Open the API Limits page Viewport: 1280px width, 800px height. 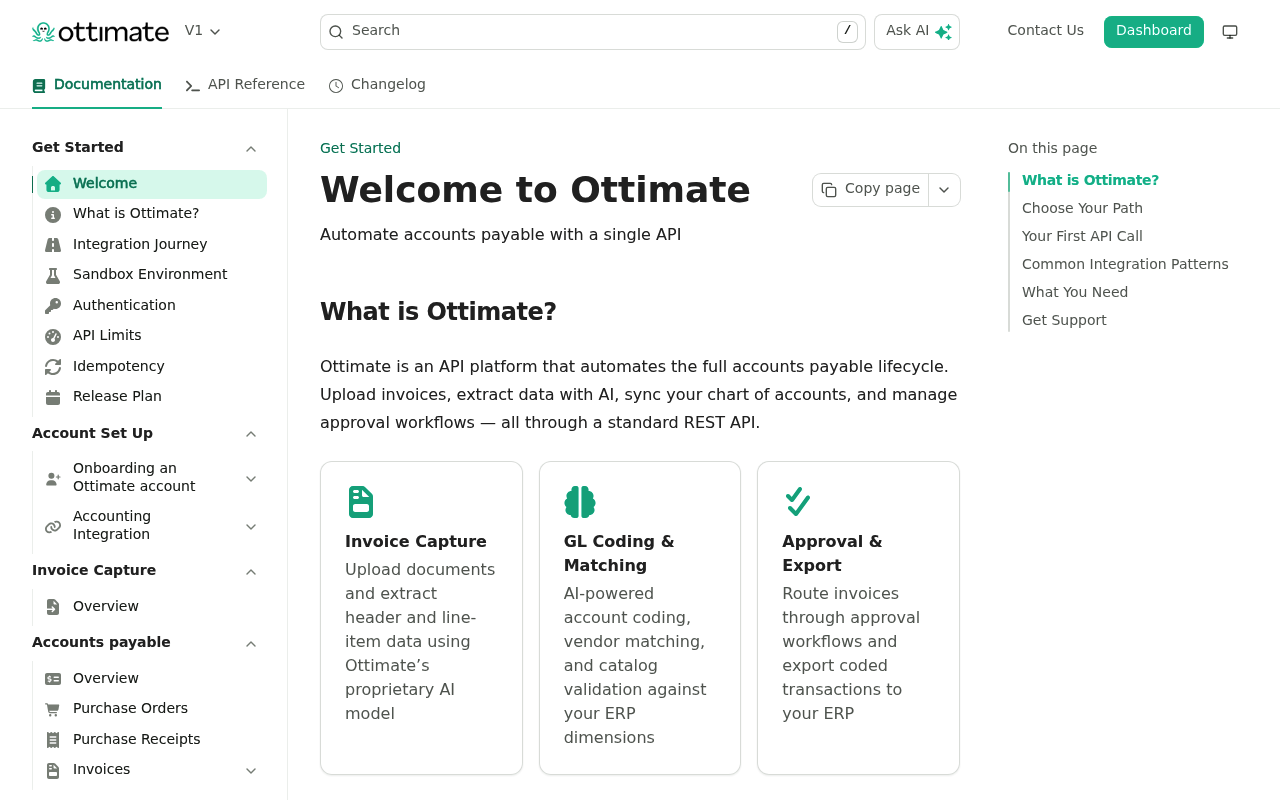(x=152, y=336)
